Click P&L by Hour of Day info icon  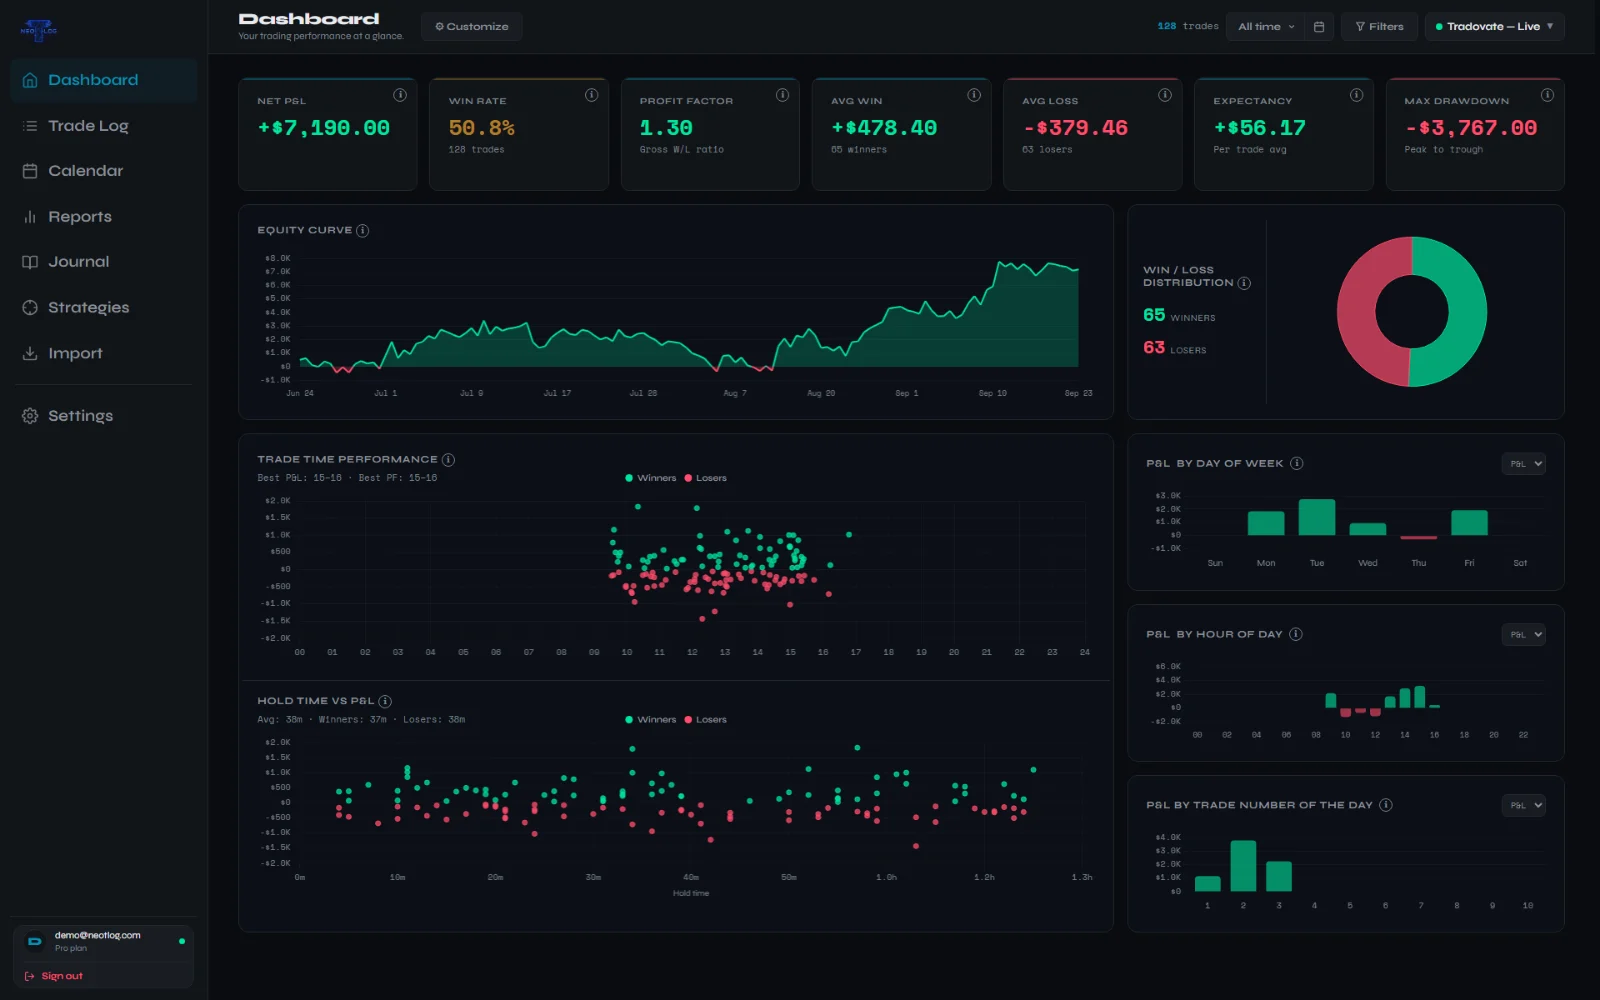pyautogui.click(x=1295, y=634)
